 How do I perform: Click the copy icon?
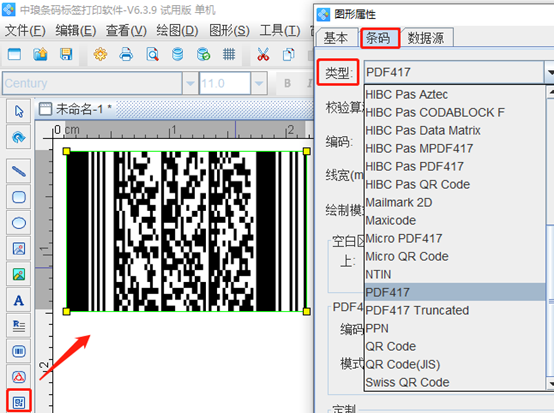pos(289,54)
